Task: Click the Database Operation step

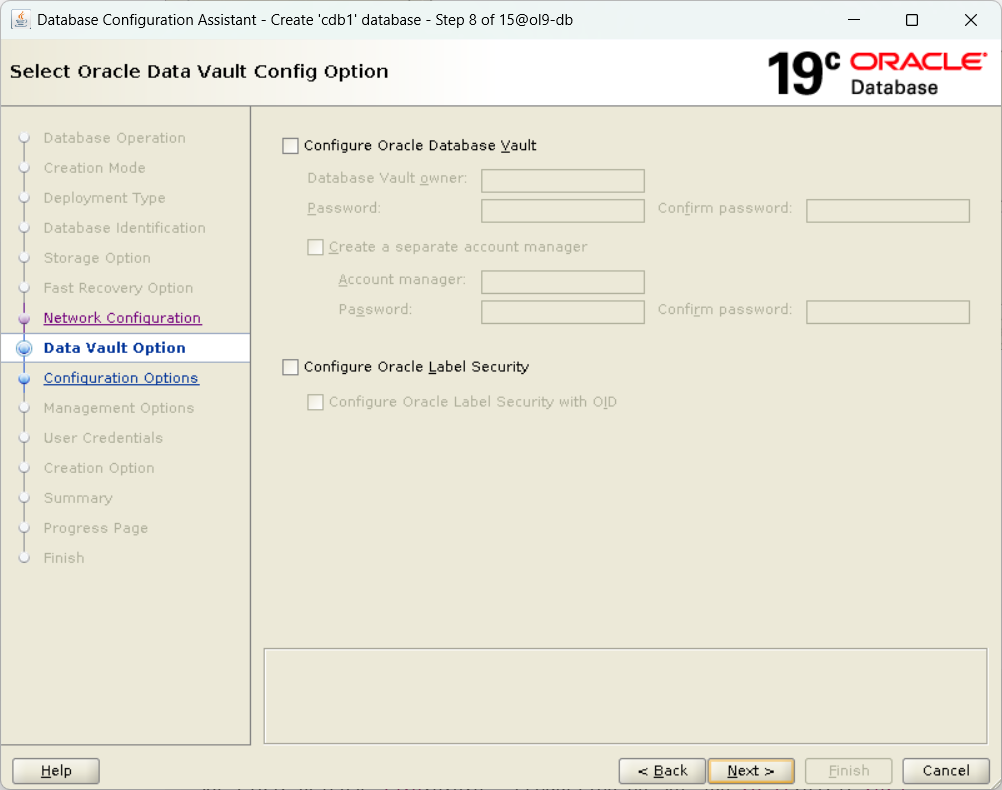Action: click(x=114, y=138)
